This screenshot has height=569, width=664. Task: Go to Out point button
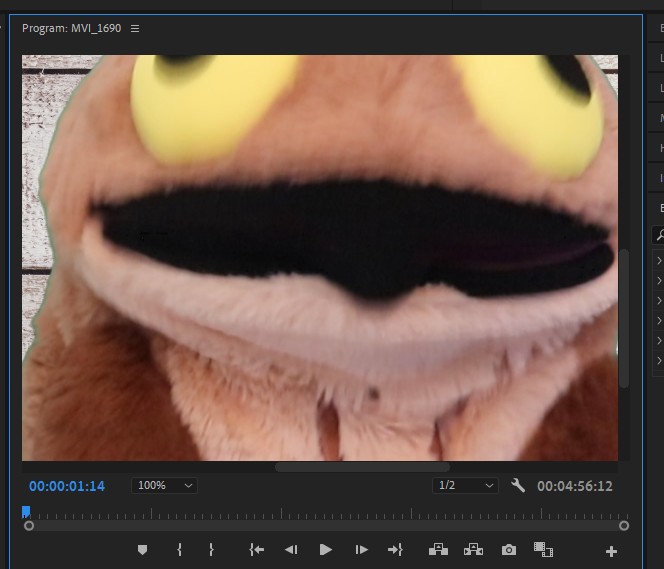pos(395,550)
